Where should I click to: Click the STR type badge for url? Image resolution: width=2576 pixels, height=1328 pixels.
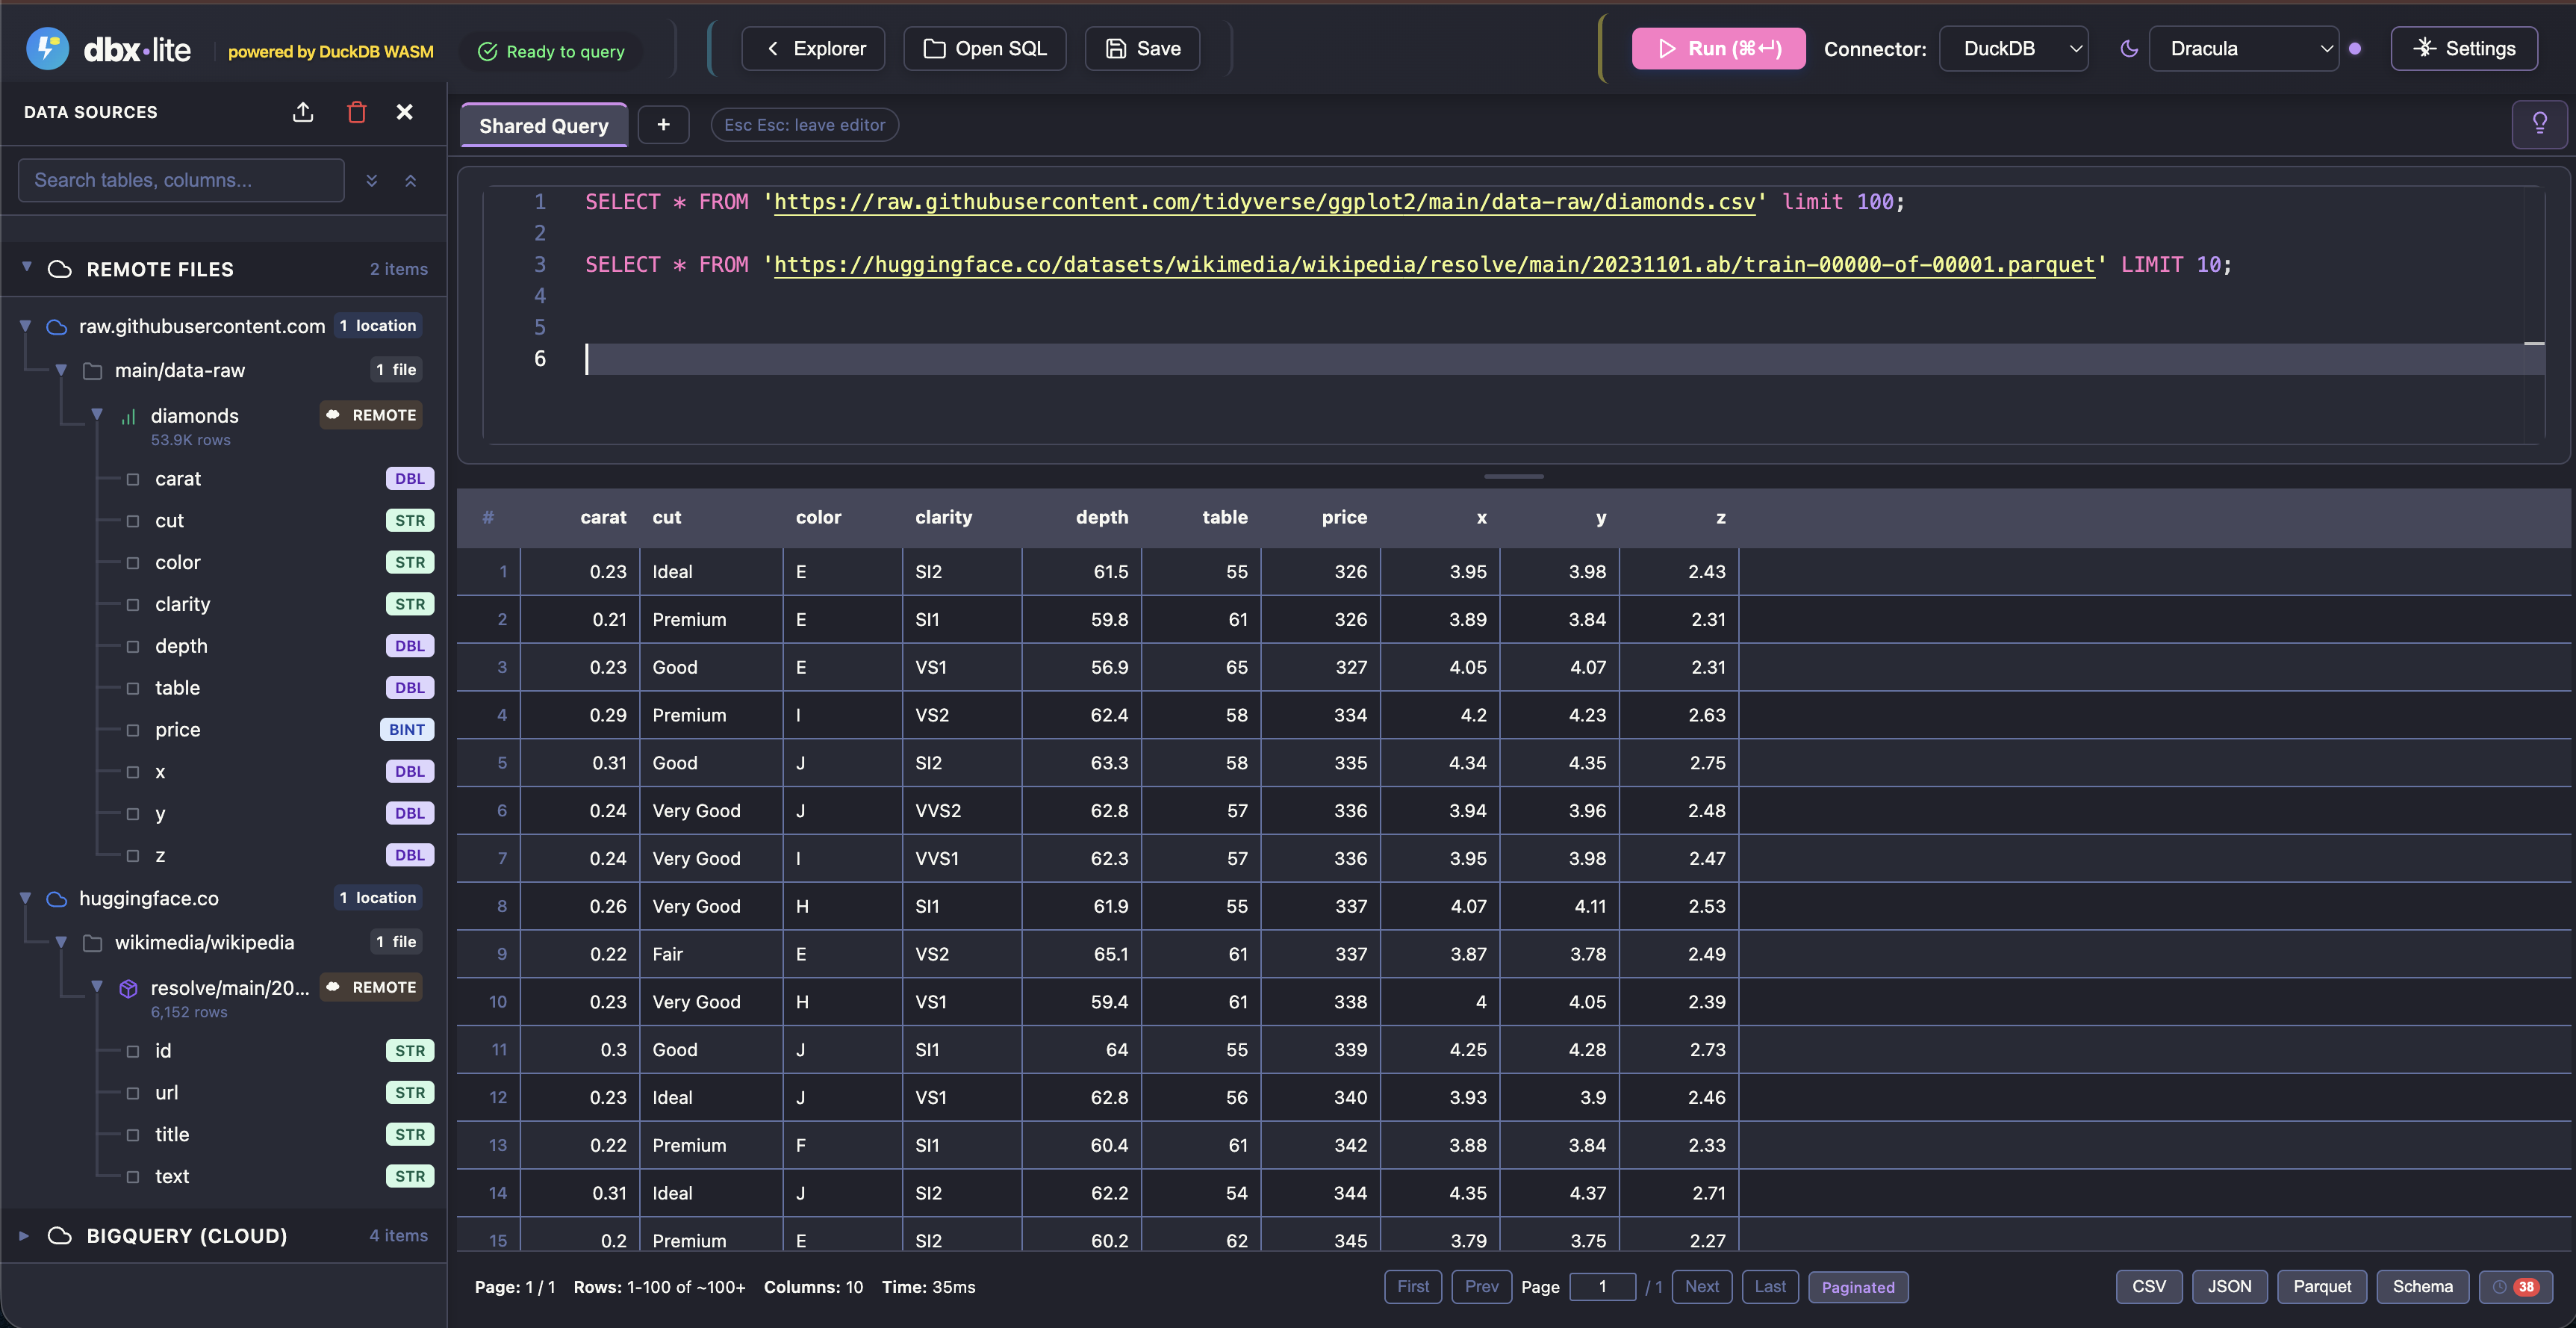click(410, 1093)
